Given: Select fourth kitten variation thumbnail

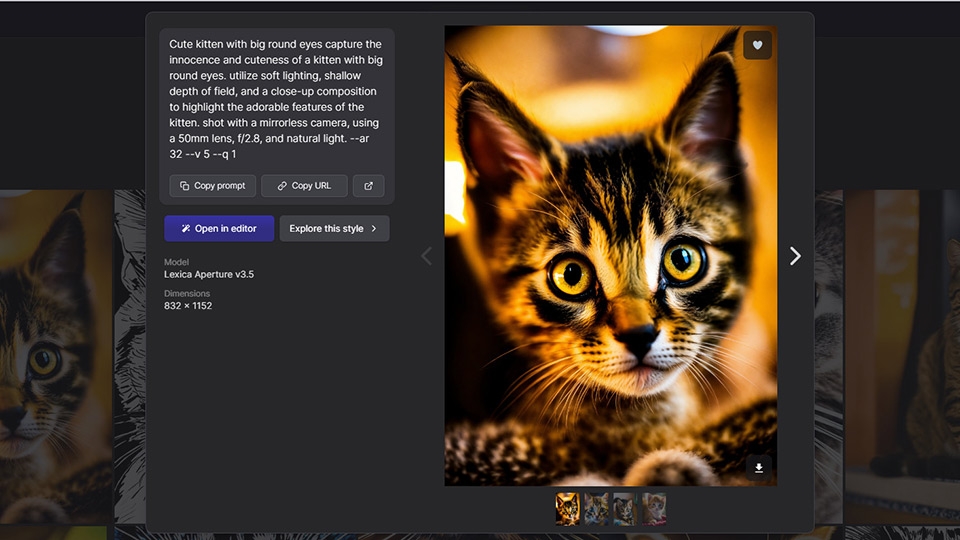Looking at the screenshot, I should coord(654,509).
